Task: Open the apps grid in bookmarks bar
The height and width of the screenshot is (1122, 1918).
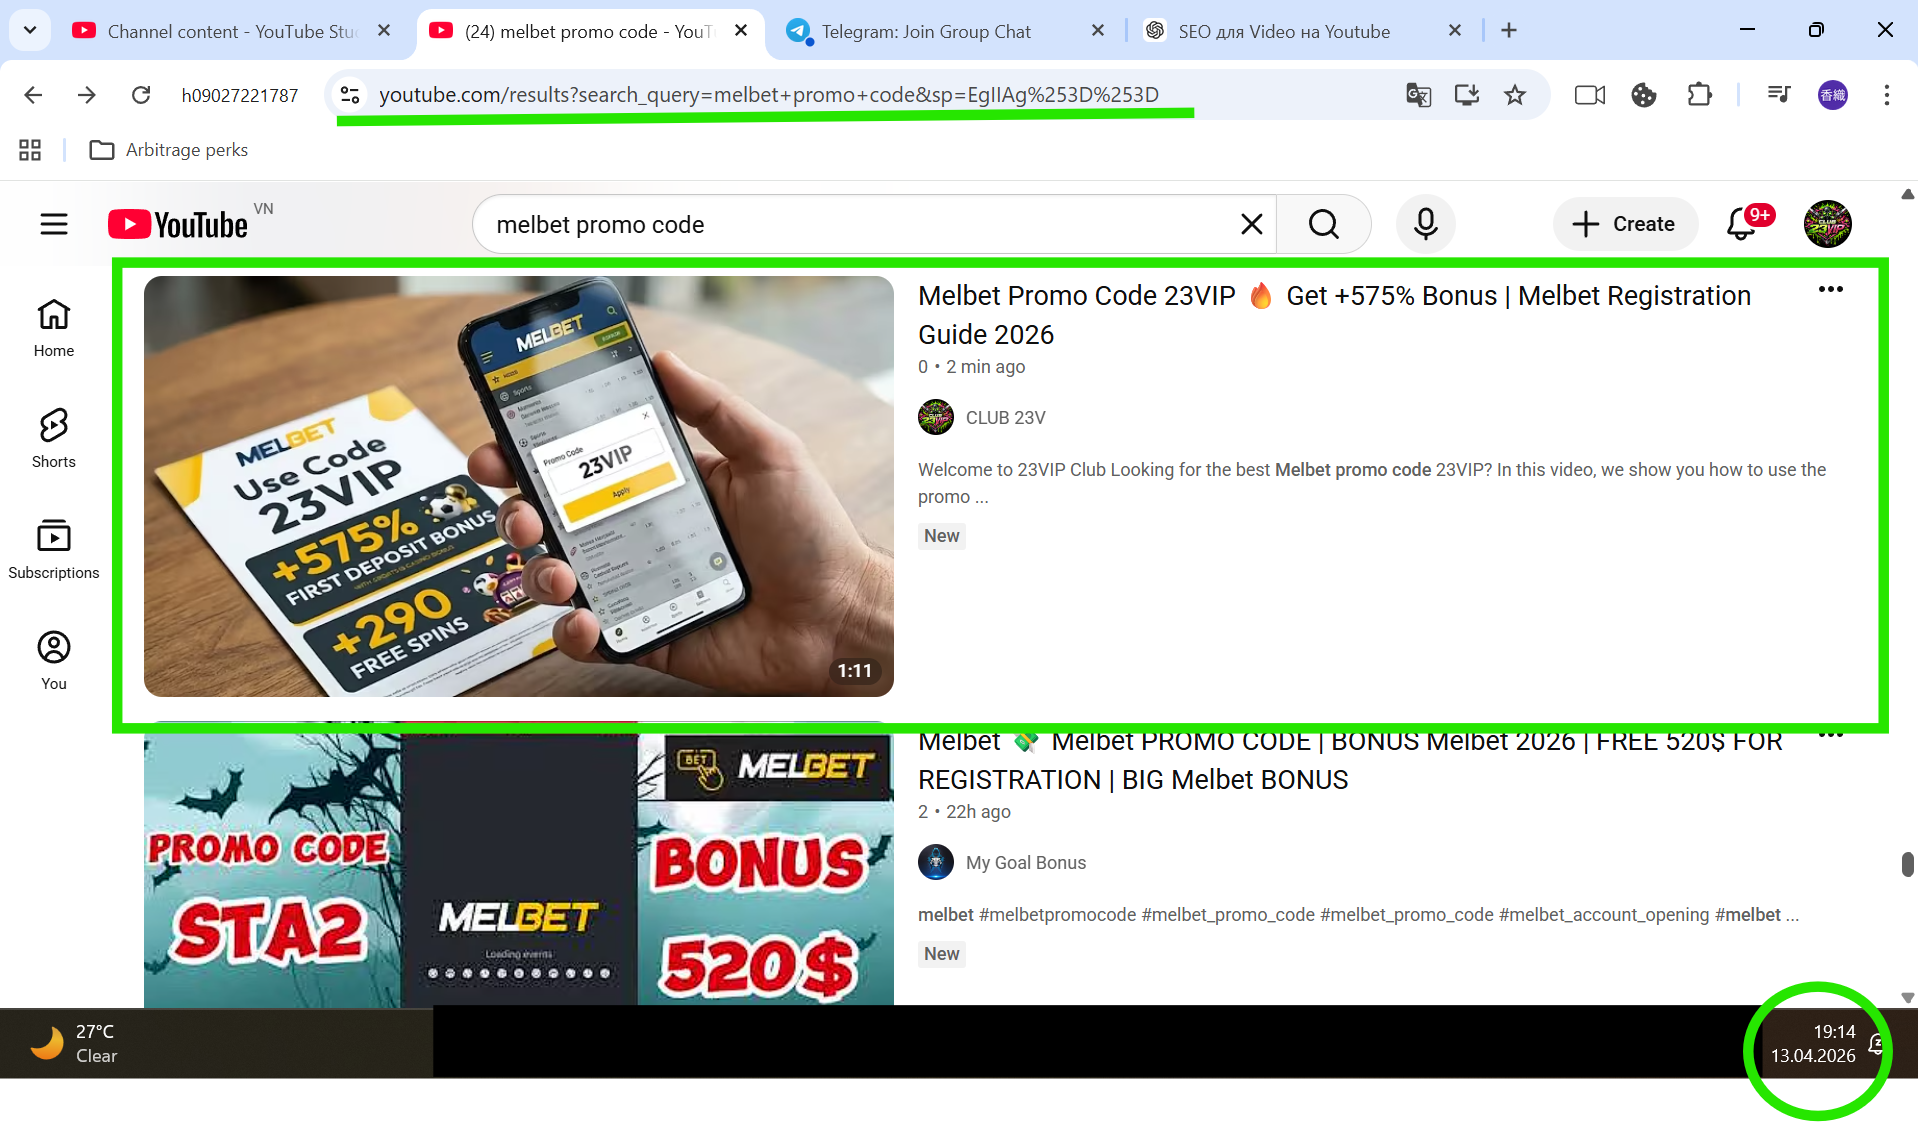Action: [30, 150]
